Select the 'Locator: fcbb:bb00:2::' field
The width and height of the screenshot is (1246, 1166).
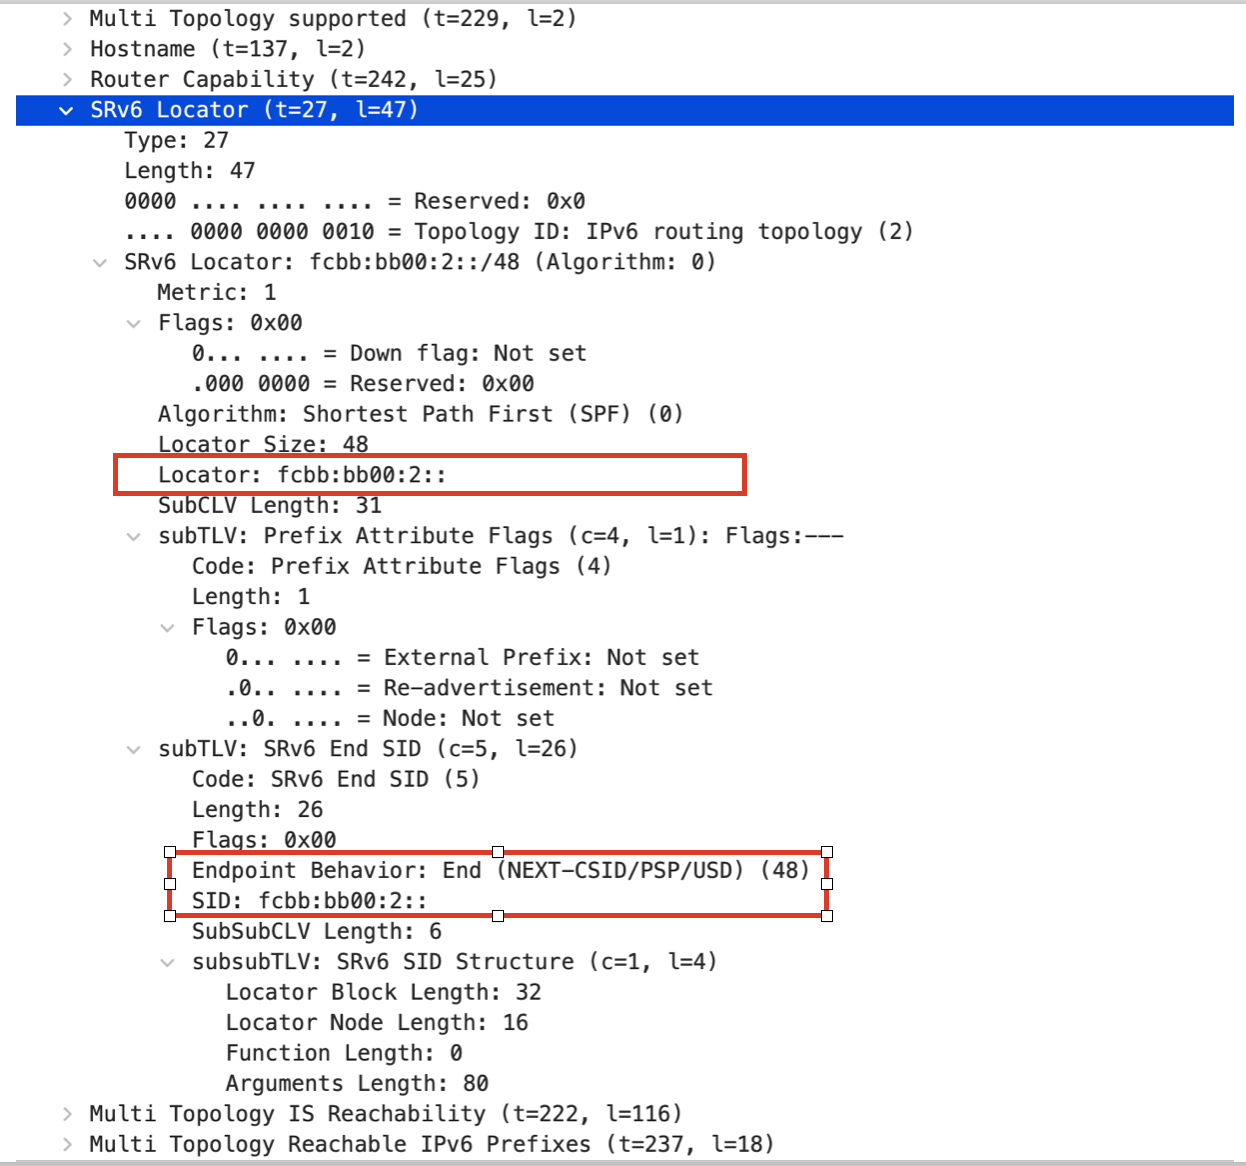pos(302,475)
